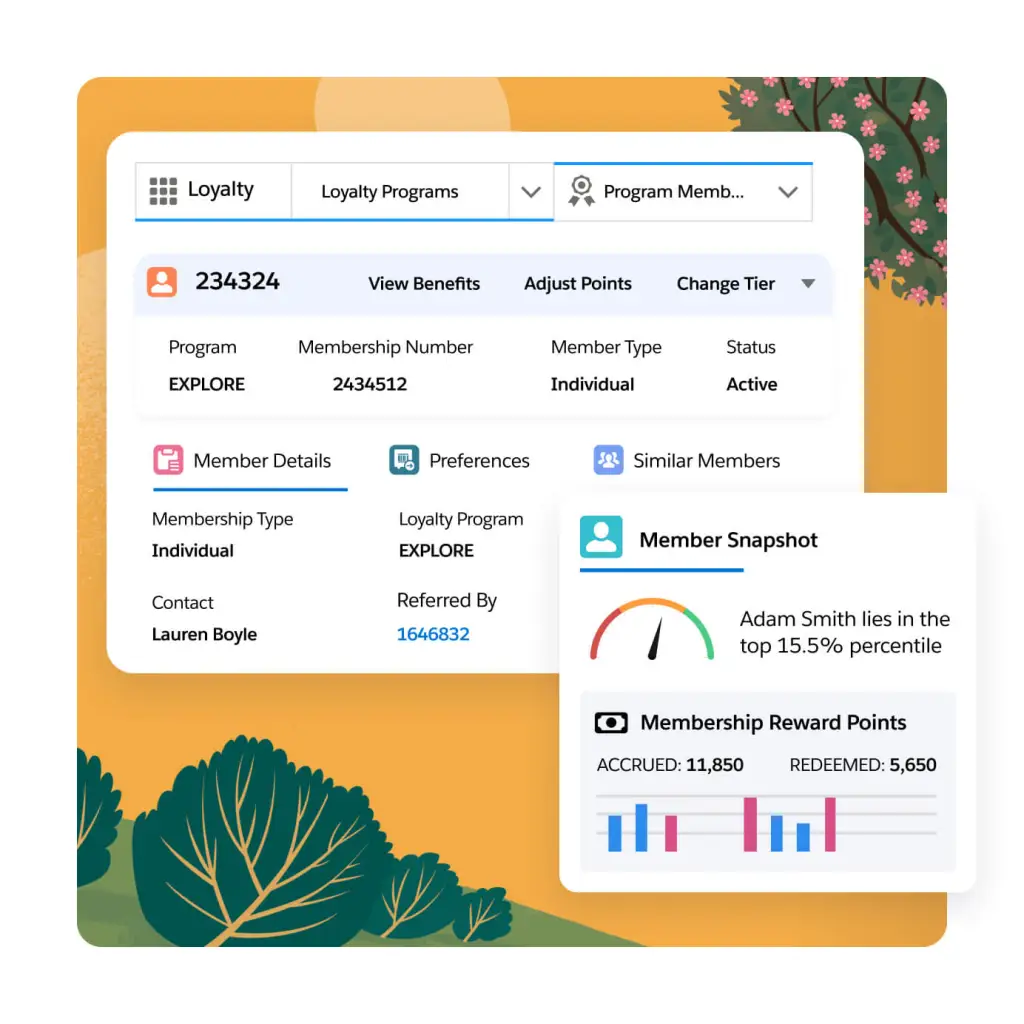This screenshot has width=1024, height=1024.
Task: Click the pink Member Details card icon
Action: pyautogui.click(x=168, y=460)
